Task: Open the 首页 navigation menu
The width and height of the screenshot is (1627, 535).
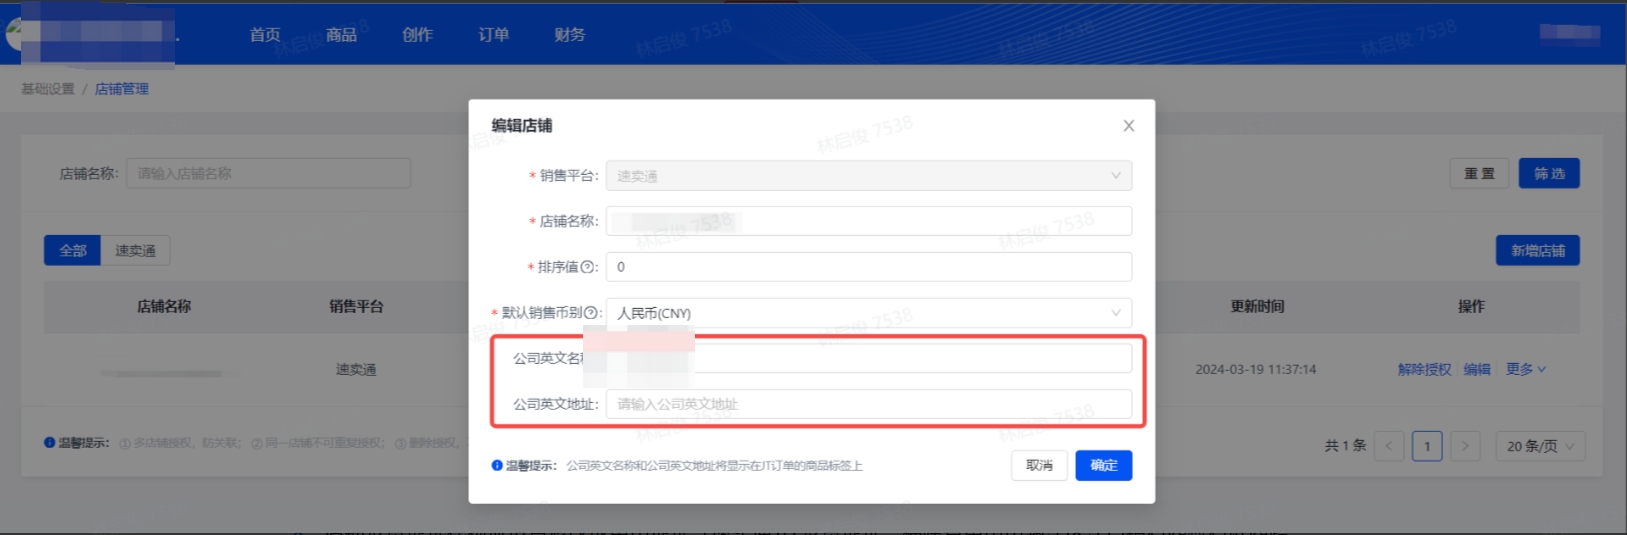Action: click(265, 35)
